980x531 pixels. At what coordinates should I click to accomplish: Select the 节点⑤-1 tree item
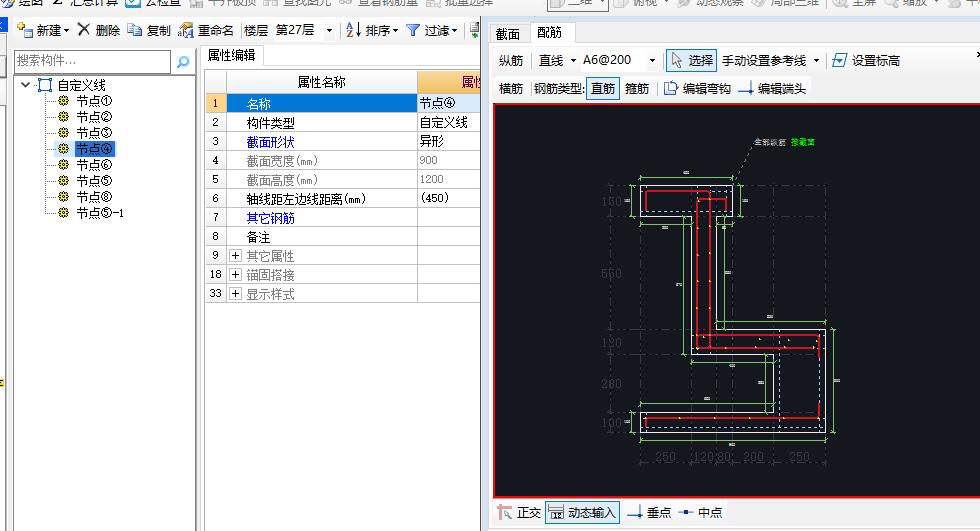100,213
